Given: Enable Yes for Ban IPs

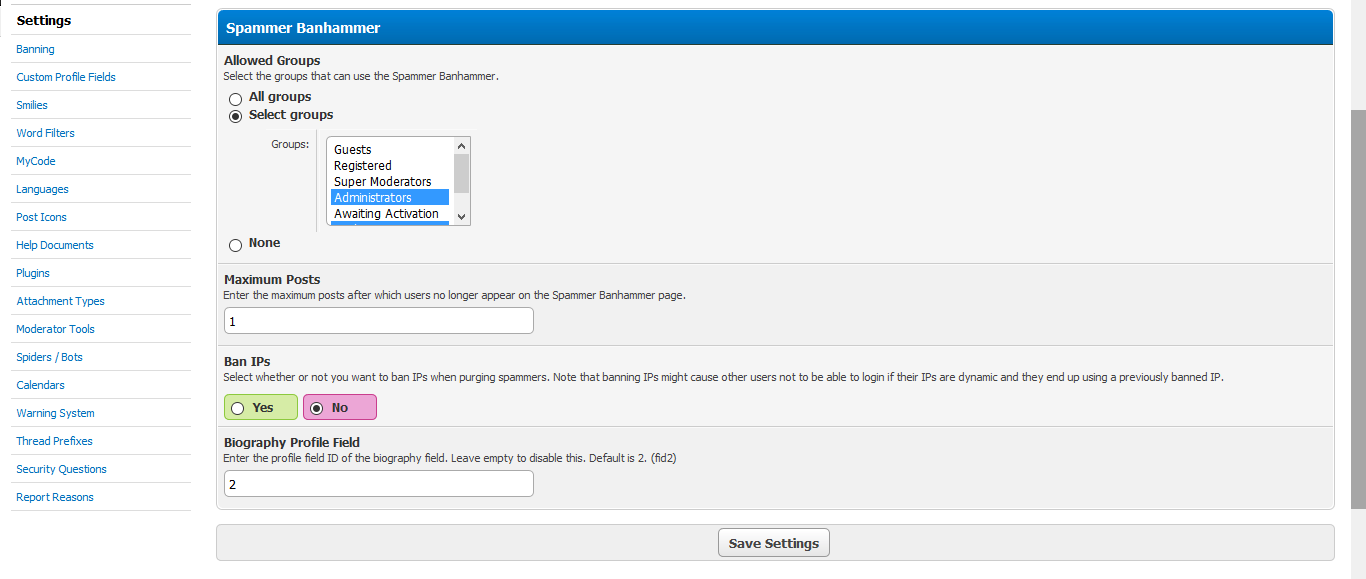Looking at the screenshot, I should tap(238, 408).
